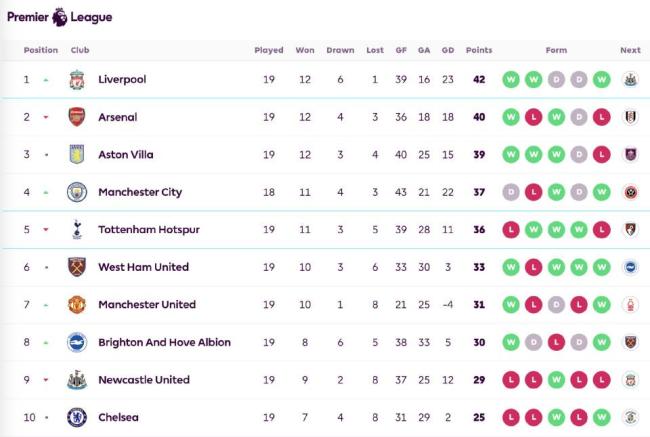Open the Brighton And Hove Albion link
The width and height of the screenshot is (650, 437).
(164, 342)
